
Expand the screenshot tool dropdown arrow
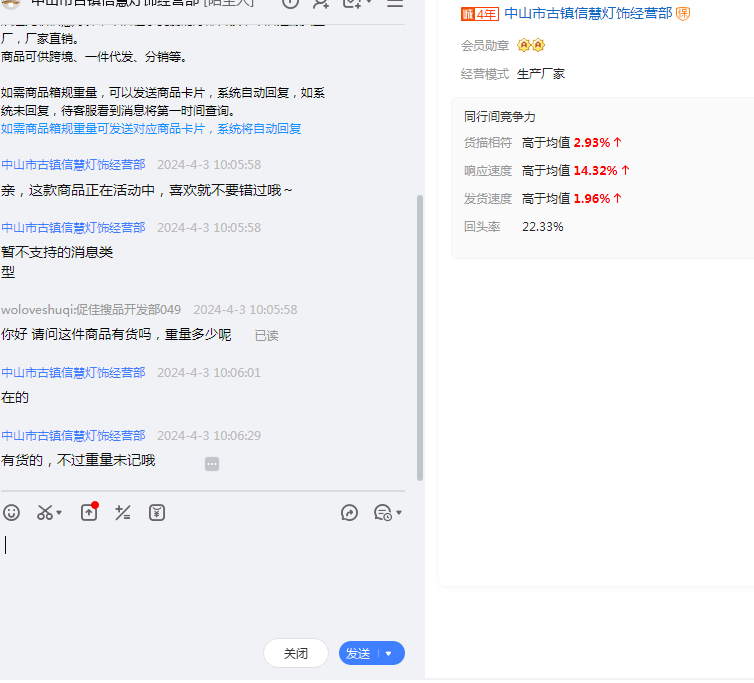tap(60, 514)
